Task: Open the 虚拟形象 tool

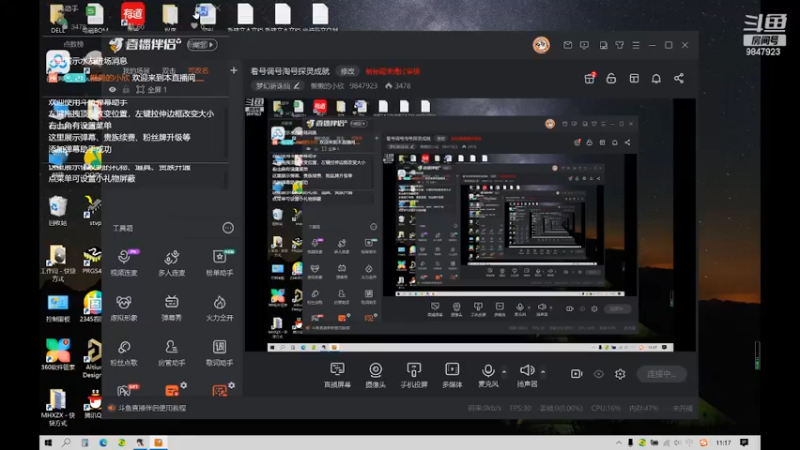Action: (124, 308)
